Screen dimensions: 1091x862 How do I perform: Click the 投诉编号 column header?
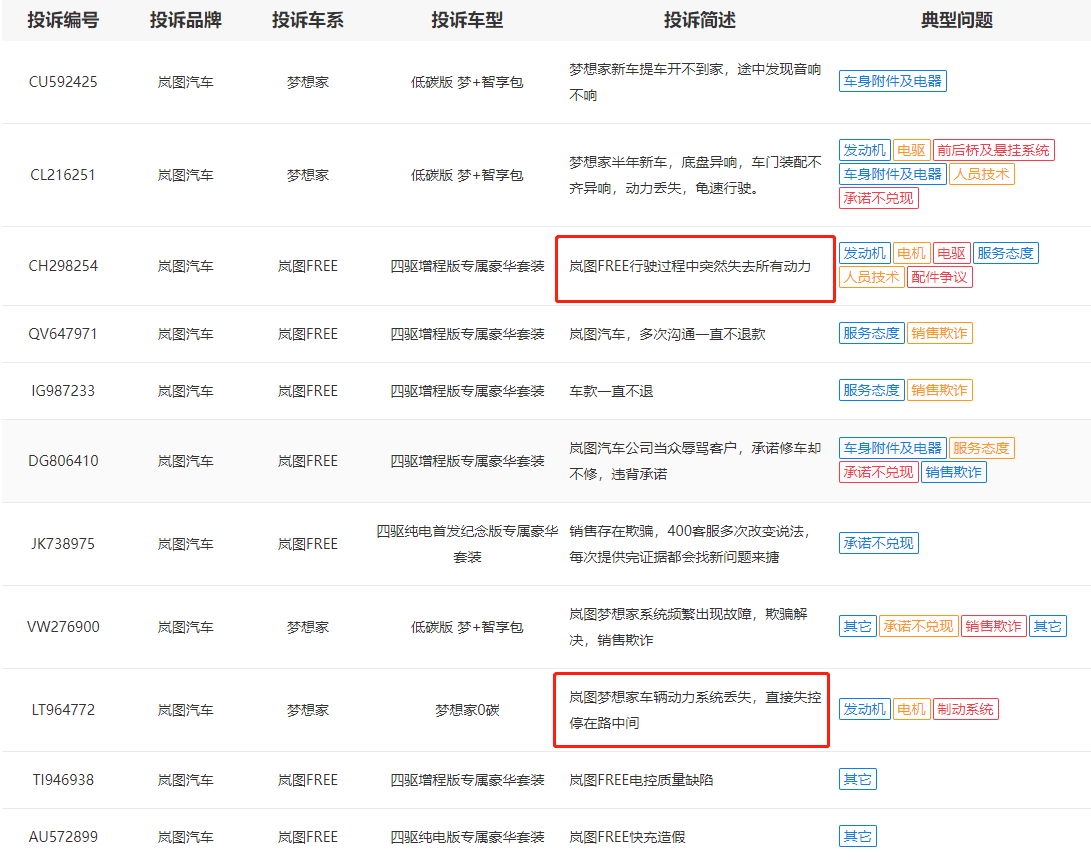pyautogui.click(x=63, y=20)
